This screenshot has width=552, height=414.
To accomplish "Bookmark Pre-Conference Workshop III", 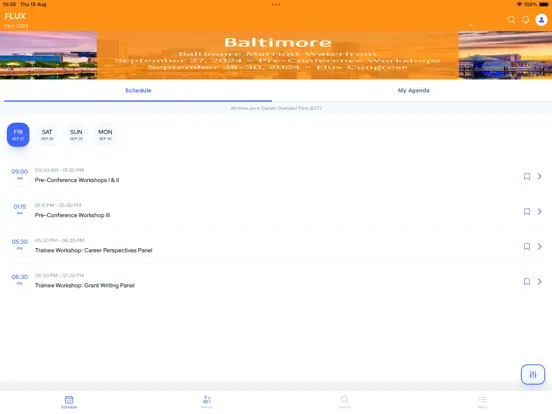I will 527,212.
